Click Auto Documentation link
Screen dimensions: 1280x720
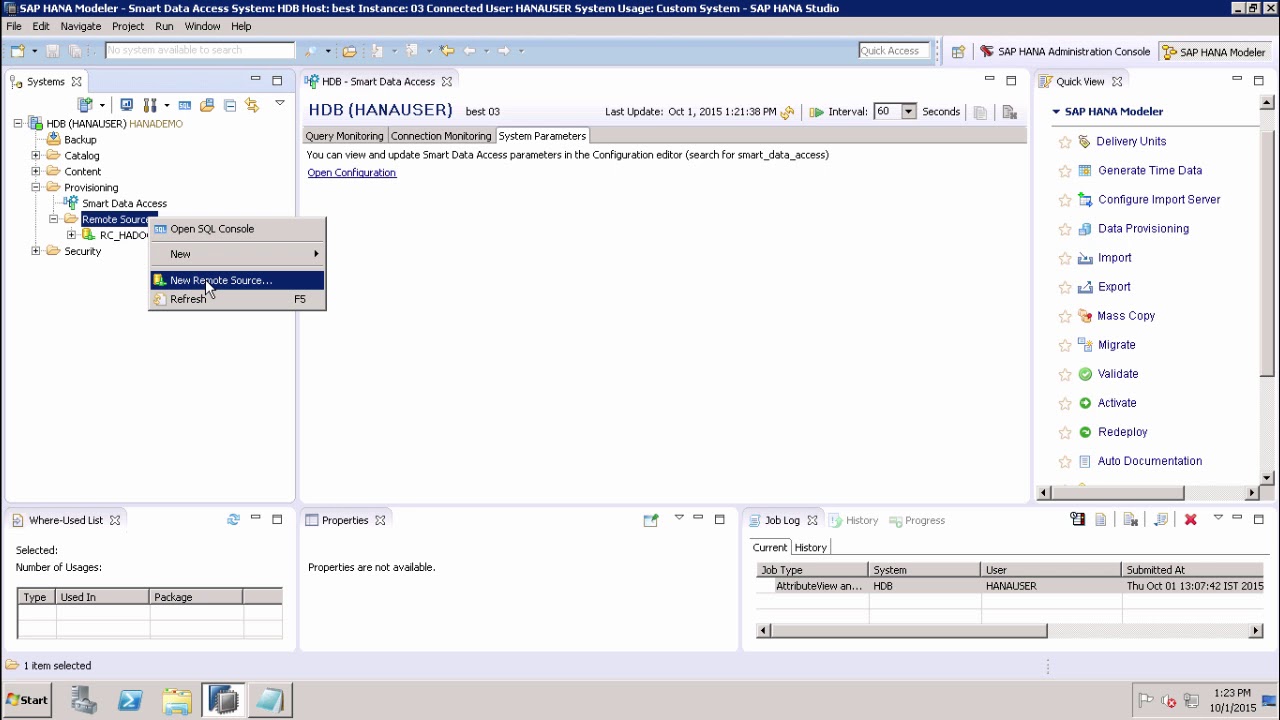coord(1150,461)
